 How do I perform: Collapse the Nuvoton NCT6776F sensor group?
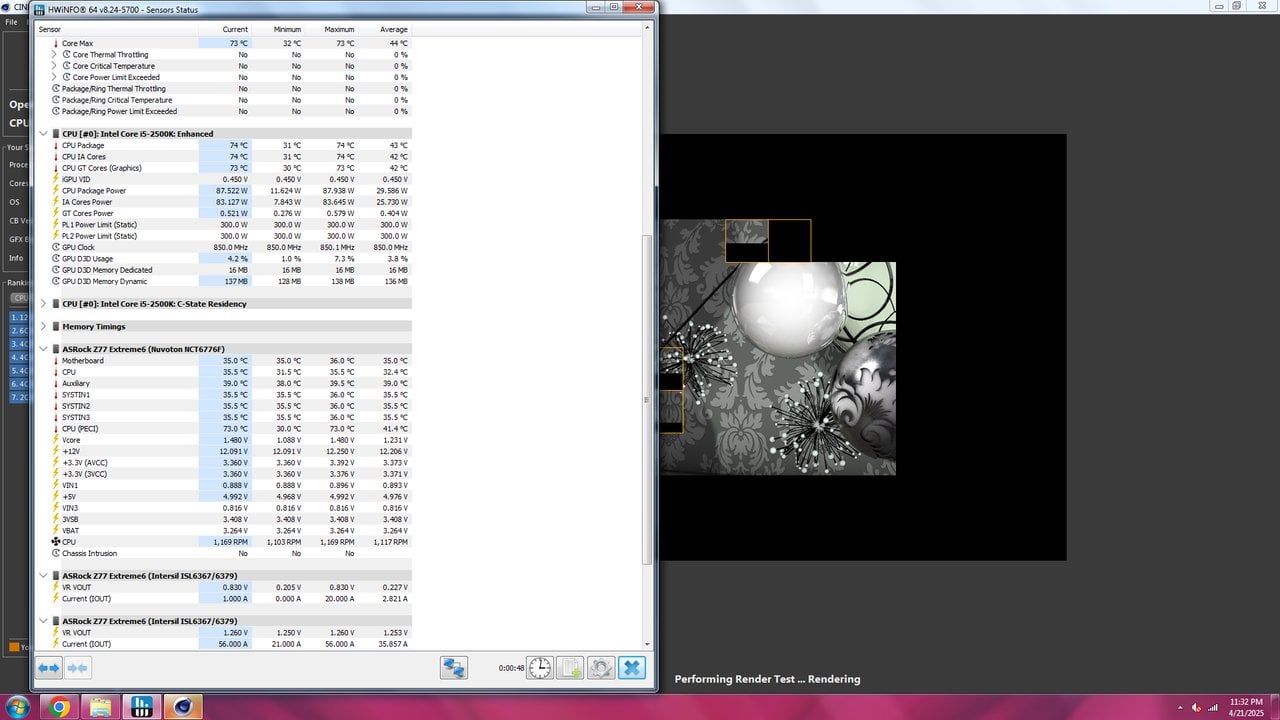click(43, 349)
